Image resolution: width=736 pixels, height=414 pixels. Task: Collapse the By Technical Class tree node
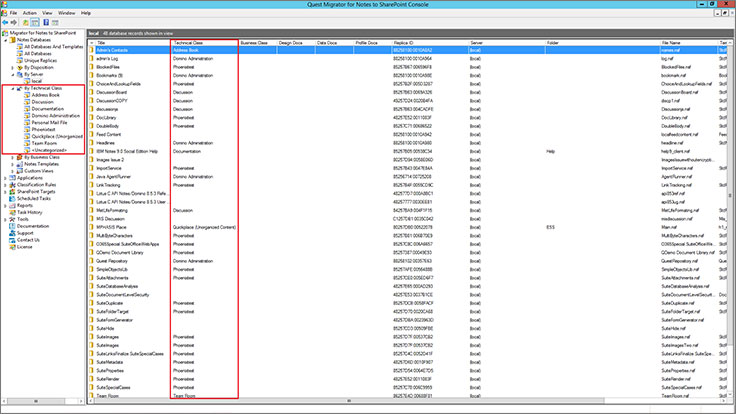tap(13, 88)
